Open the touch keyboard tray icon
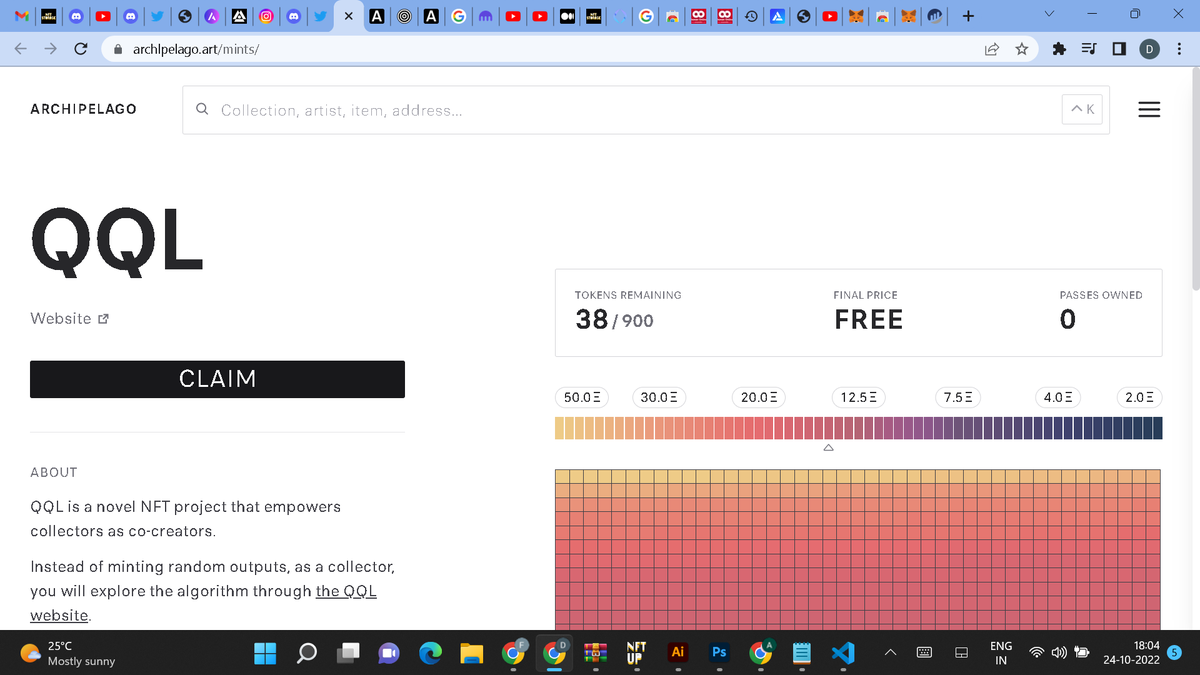The width and height of the screenshot is (1200, 675). pyautogui.click(x=925, y=653)
